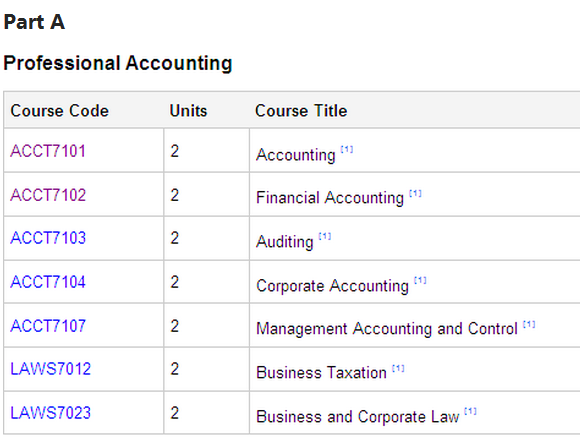Screen dimensions: 580x445
Task: Open the LAWS7012 course link
Action: click(x=50, y=369)
